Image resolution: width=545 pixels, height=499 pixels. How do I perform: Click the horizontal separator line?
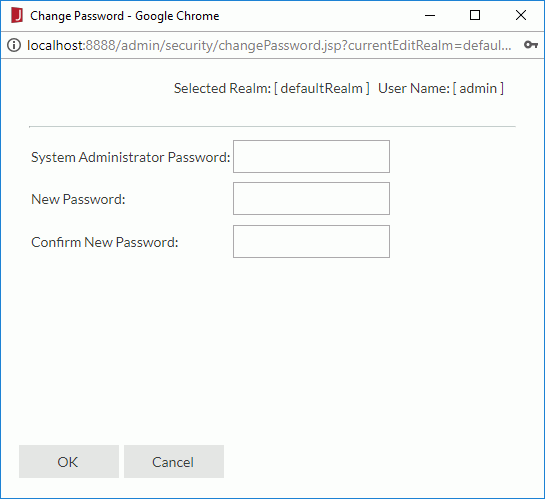point(272,127)
